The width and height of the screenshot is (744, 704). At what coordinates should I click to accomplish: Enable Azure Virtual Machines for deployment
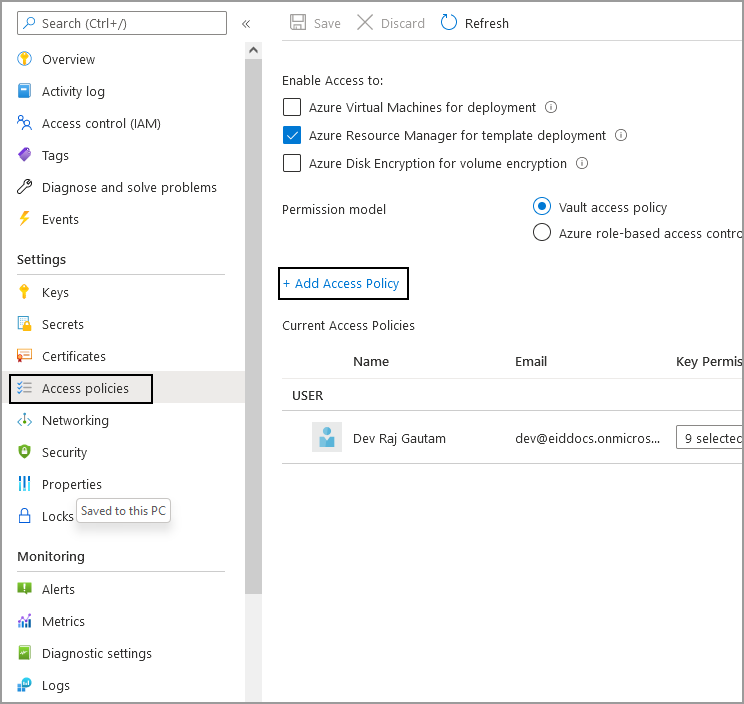292,108
